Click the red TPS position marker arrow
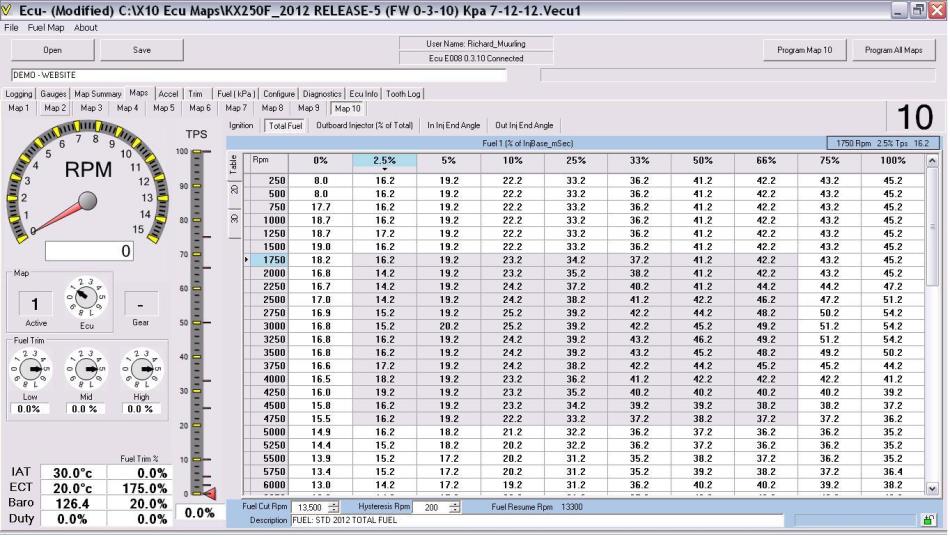 (210, 494)
